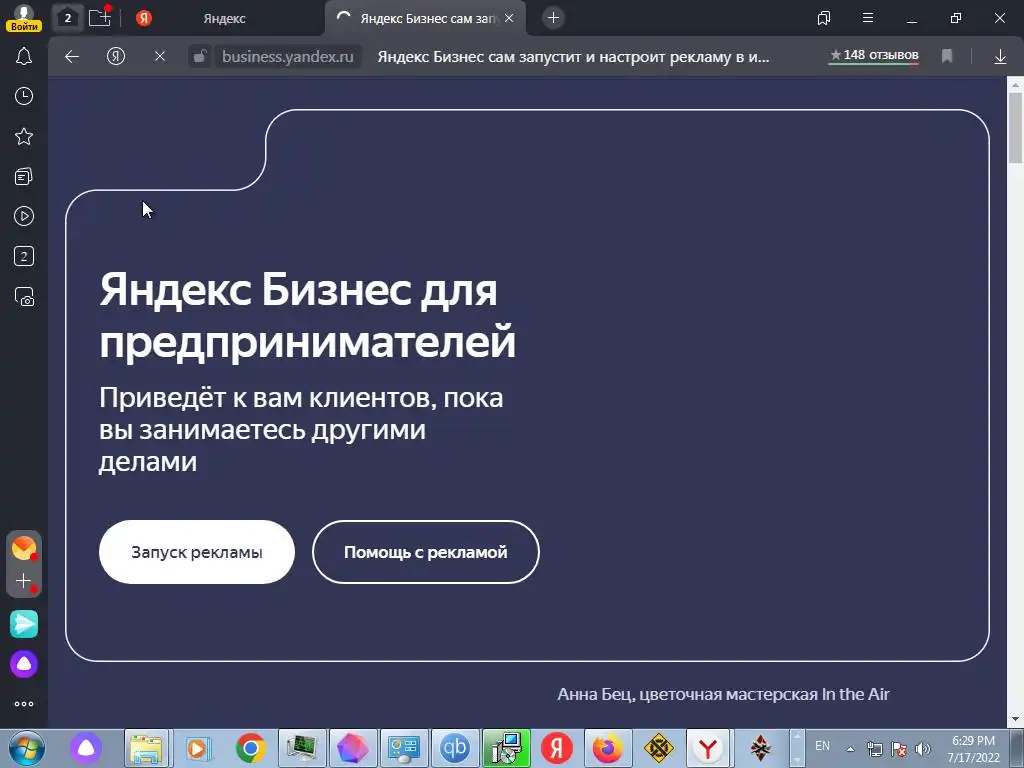
Task: Open history clock in sidebar
Action: [x=24, y=97]
